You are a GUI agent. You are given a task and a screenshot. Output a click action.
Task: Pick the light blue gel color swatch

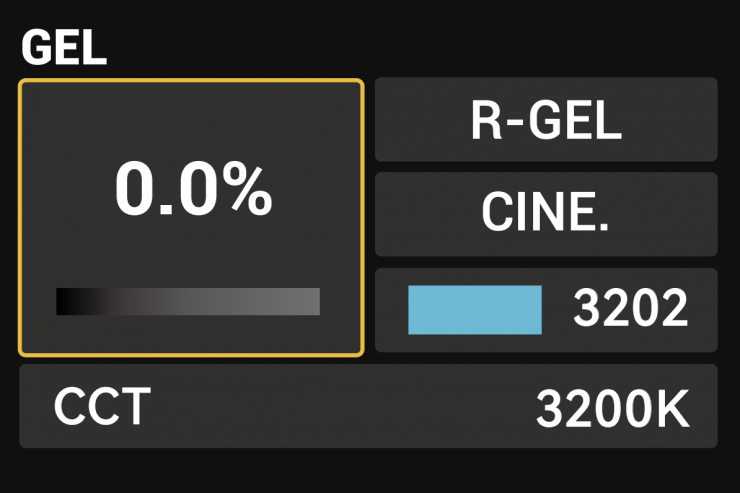point(475,310)
